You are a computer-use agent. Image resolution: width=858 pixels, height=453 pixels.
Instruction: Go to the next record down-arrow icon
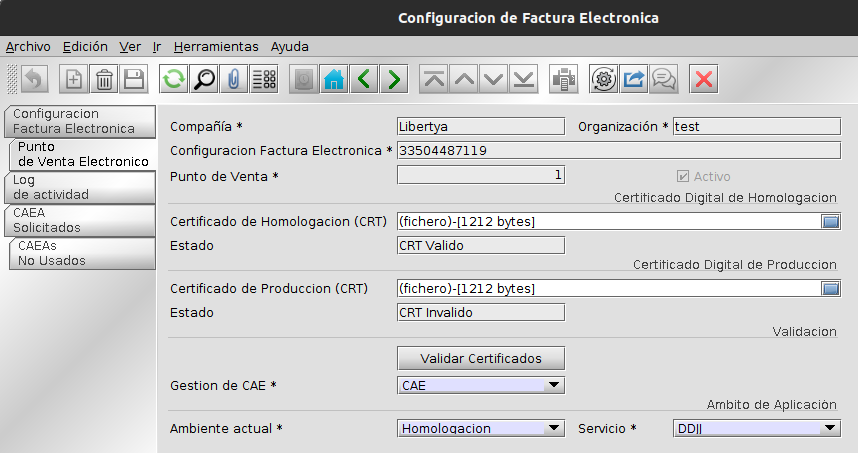point(494,79)
